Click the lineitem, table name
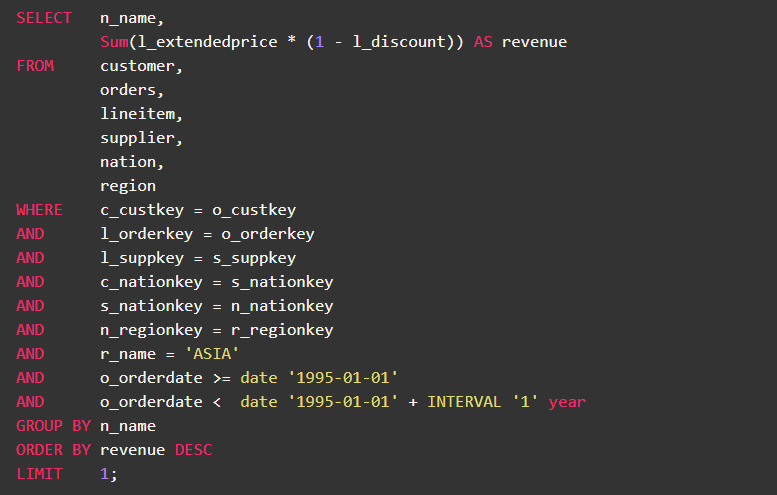 pyautogui.click(x=141, y=114)
